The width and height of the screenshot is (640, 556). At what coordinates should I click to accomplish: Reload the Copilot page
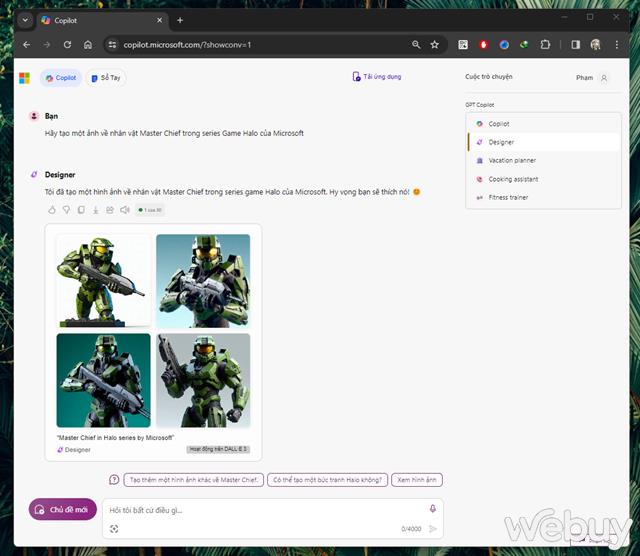[x=67, y=45]
